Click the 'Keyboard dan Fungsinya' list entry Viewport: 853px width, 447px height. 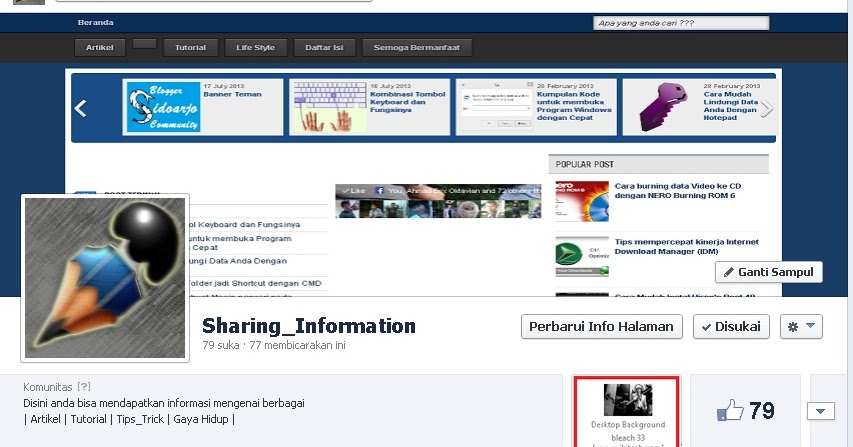(244, 224)
